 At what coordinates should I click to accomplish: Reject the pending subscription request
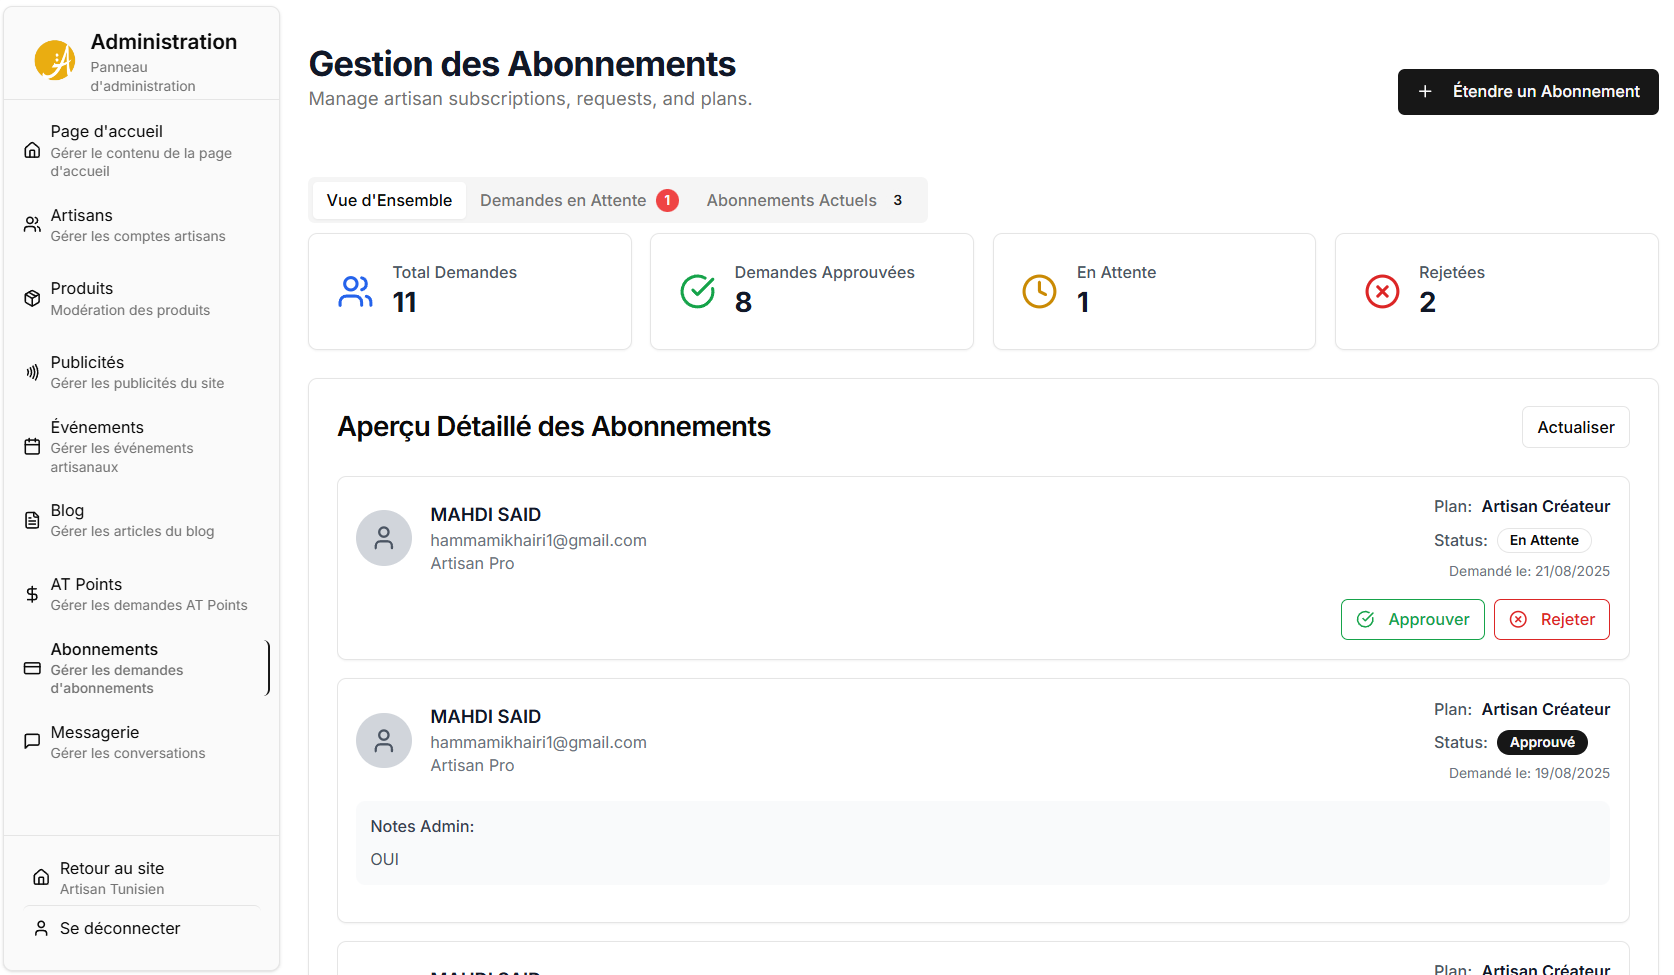(1551, 619)
